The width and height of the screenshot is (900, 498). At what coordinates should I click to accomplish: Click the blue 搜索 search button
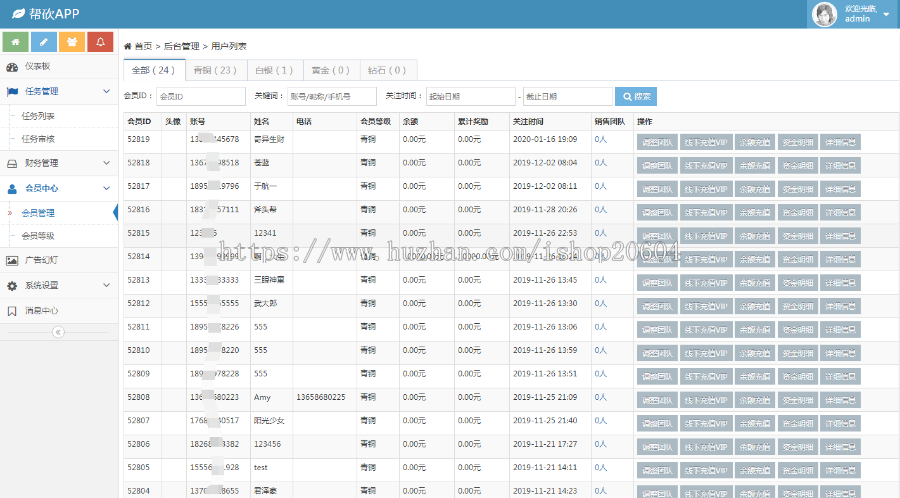[636, 96]
